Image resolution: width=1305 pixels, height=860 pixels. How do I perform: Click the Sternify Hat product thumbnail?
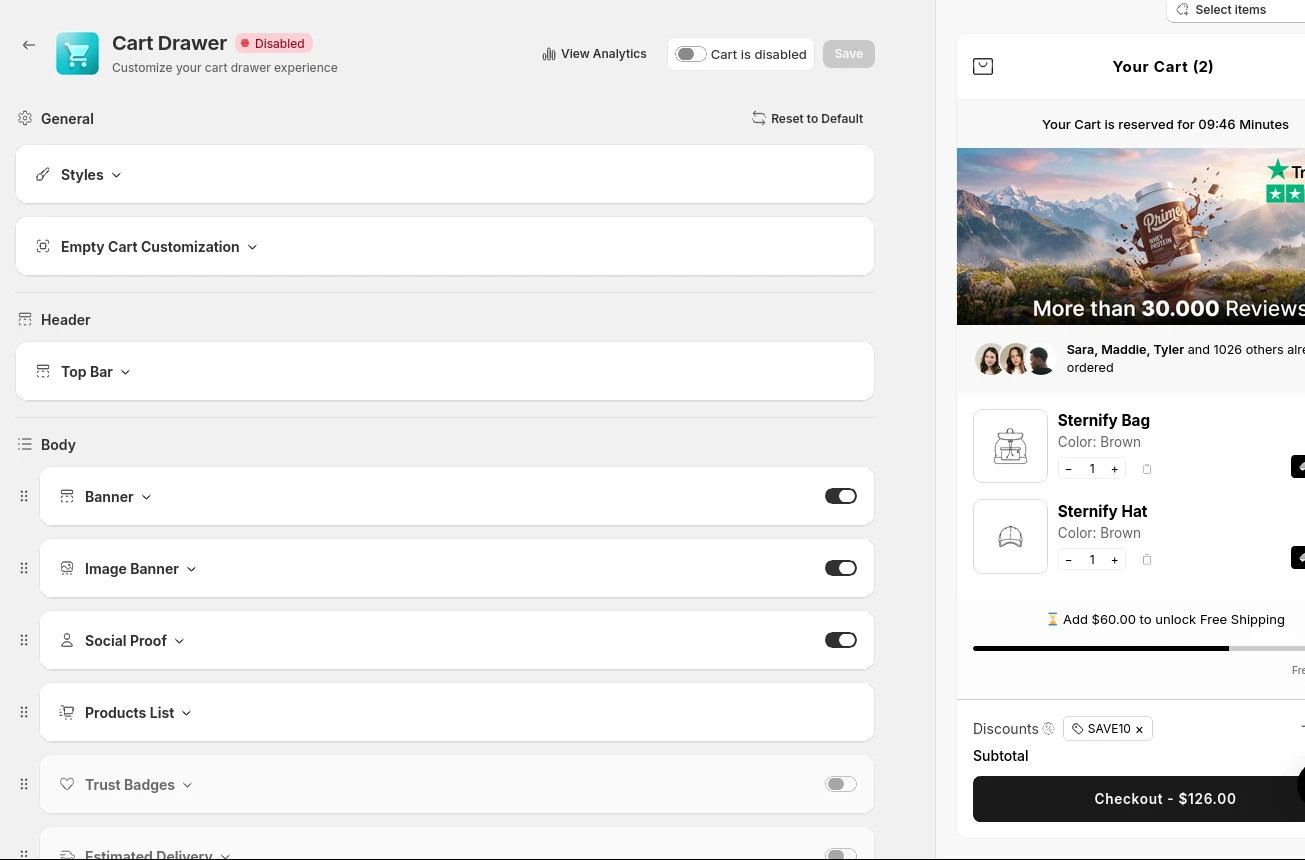(x=1010, y=537)
